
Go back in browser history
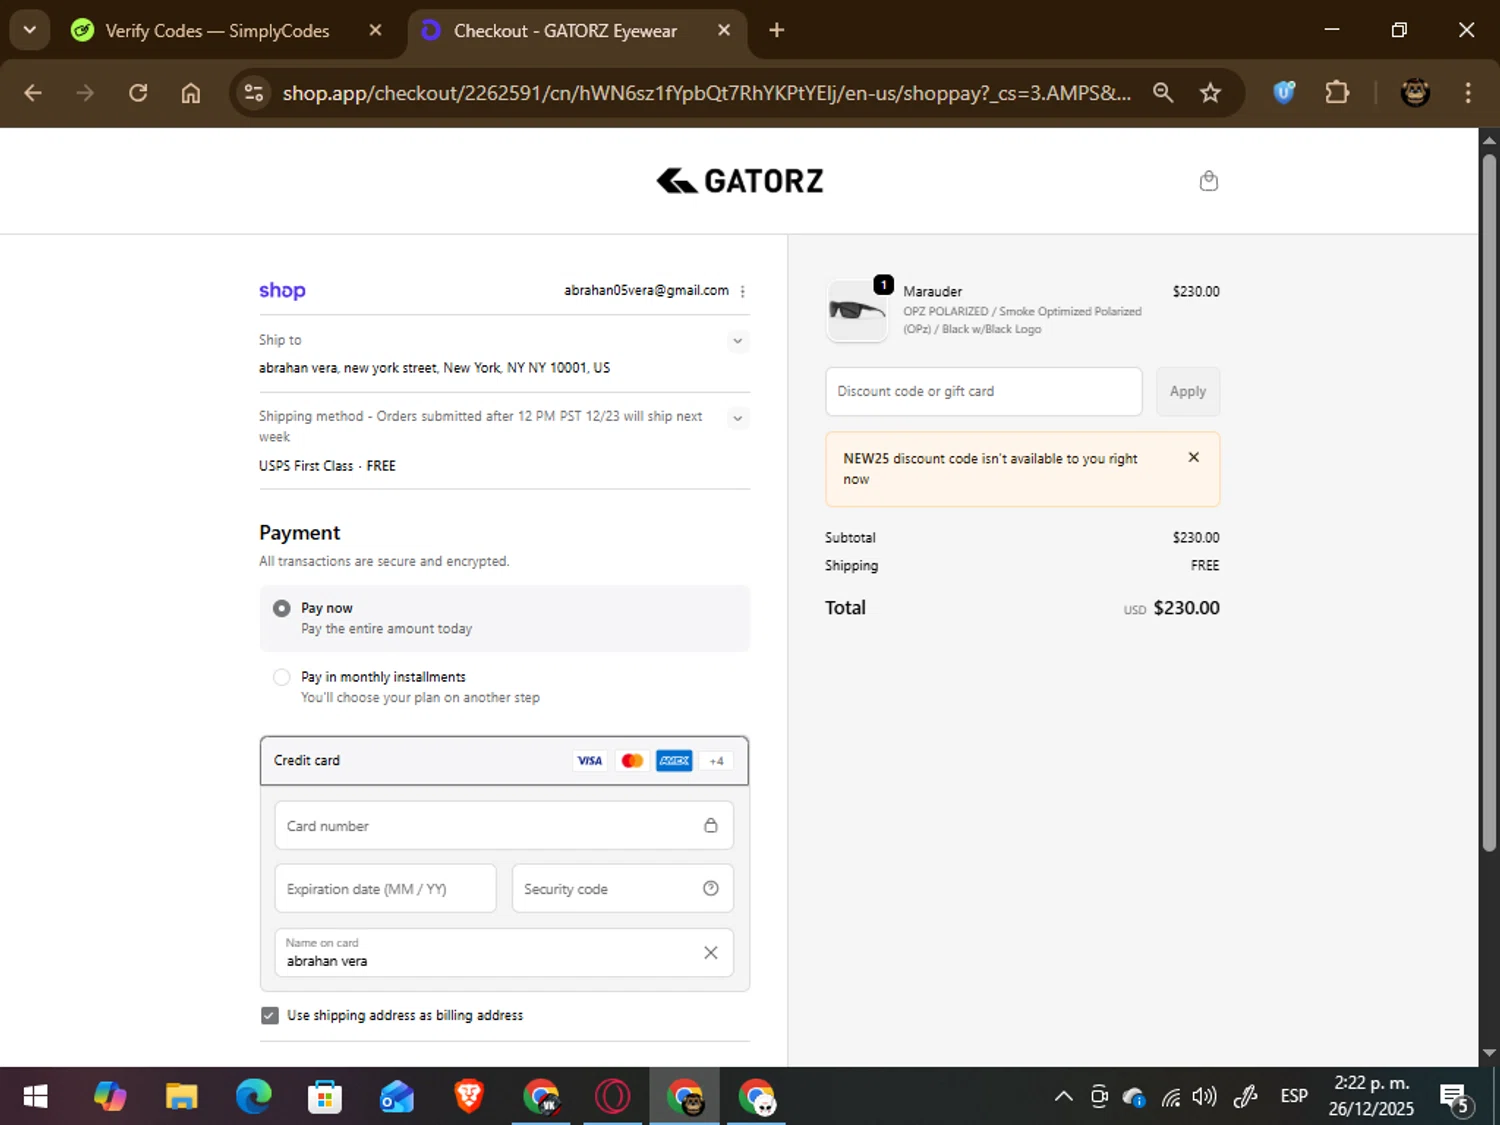tap(33, 93)
